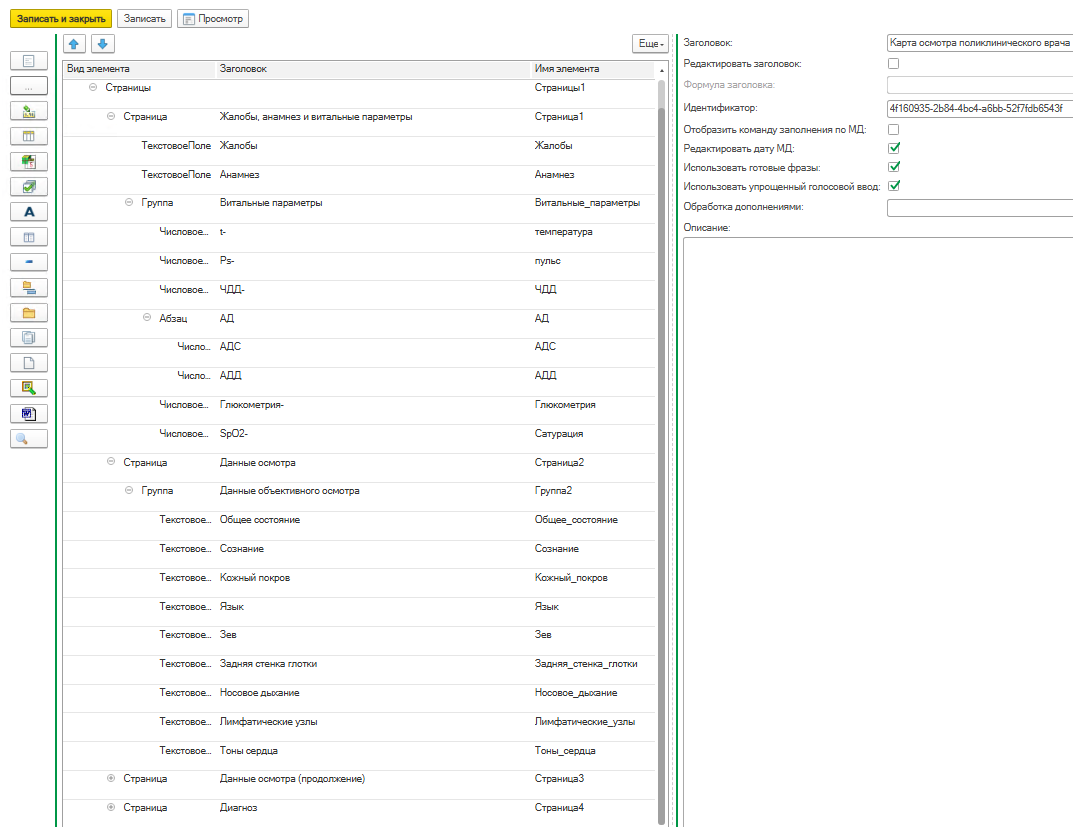Screen dimensions: 1073x827
Task: Click the blue minus icon in sidebar
Action: point(29,262)
